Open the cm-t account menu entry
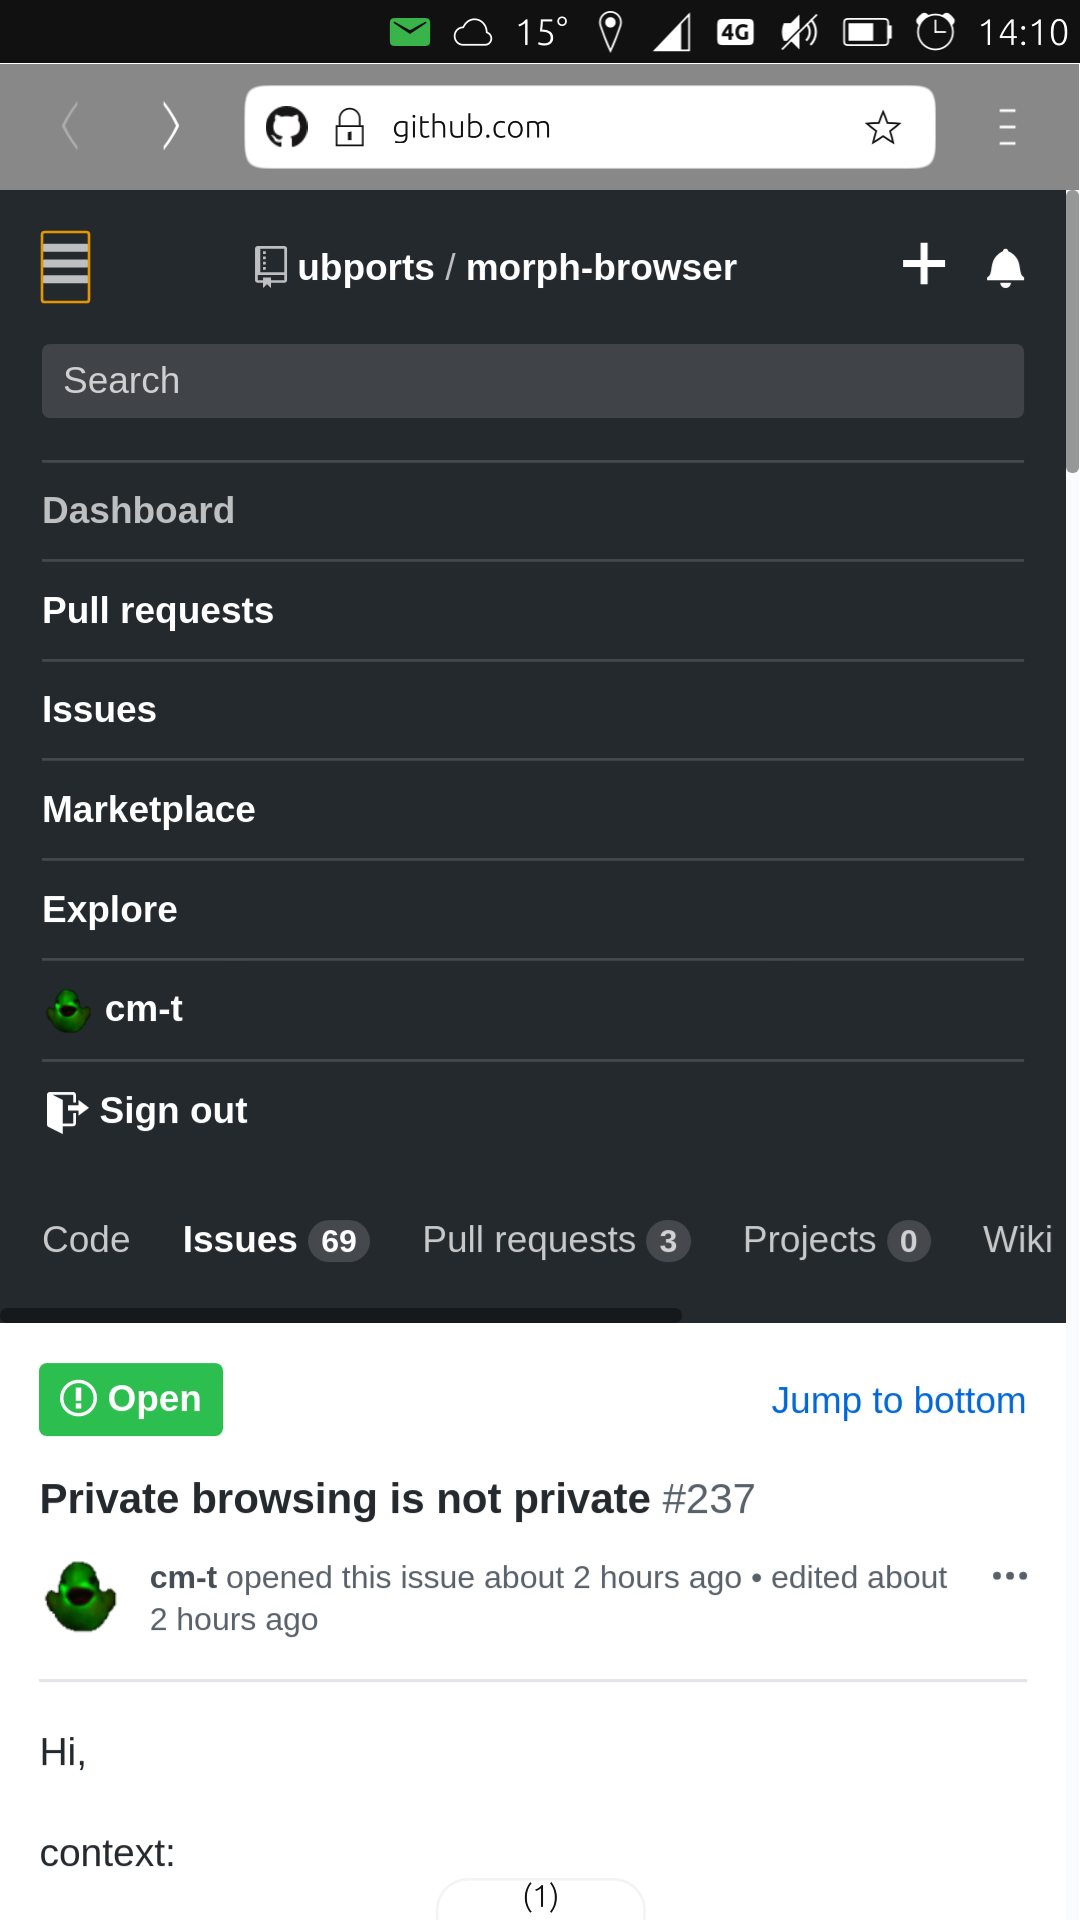Screen dimensions: 1080x1920 143,1009
